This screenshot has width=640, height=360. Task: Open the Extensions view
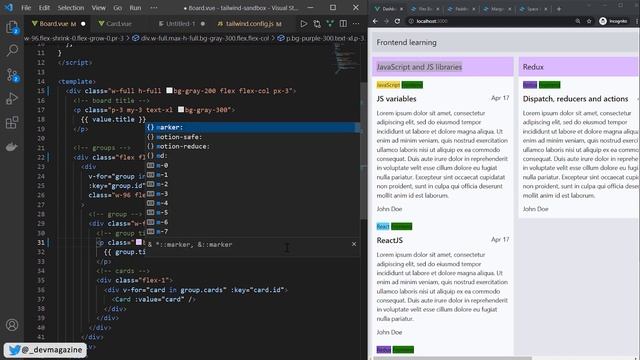(12, 122)
